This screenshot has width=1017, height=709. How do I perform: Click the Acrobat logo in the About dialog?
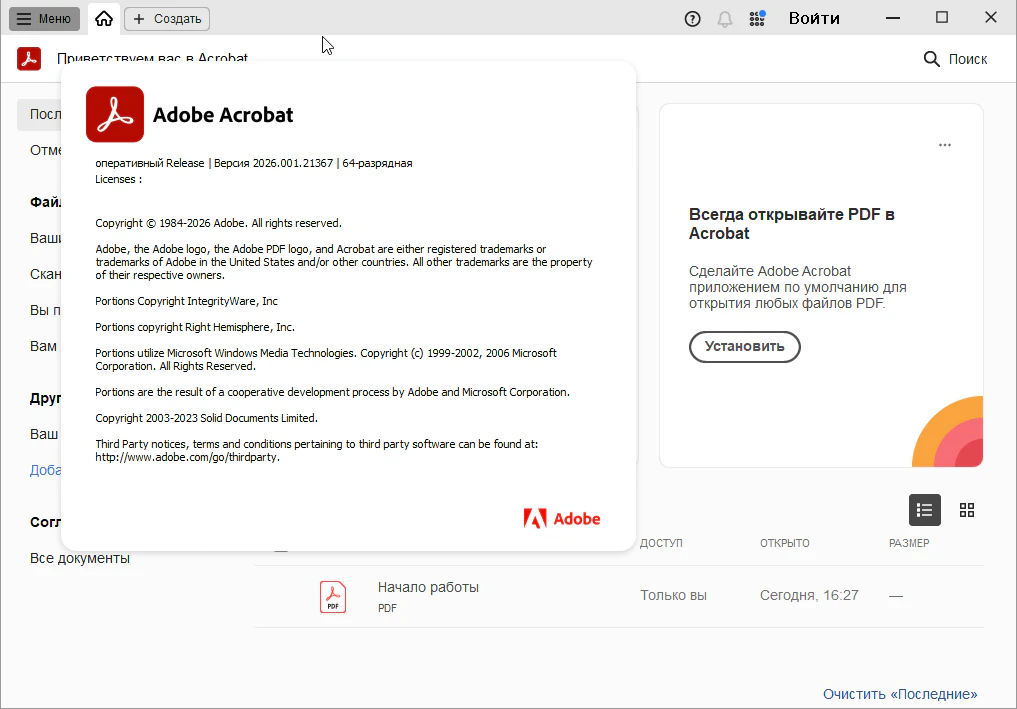click(x=115, y=115)
